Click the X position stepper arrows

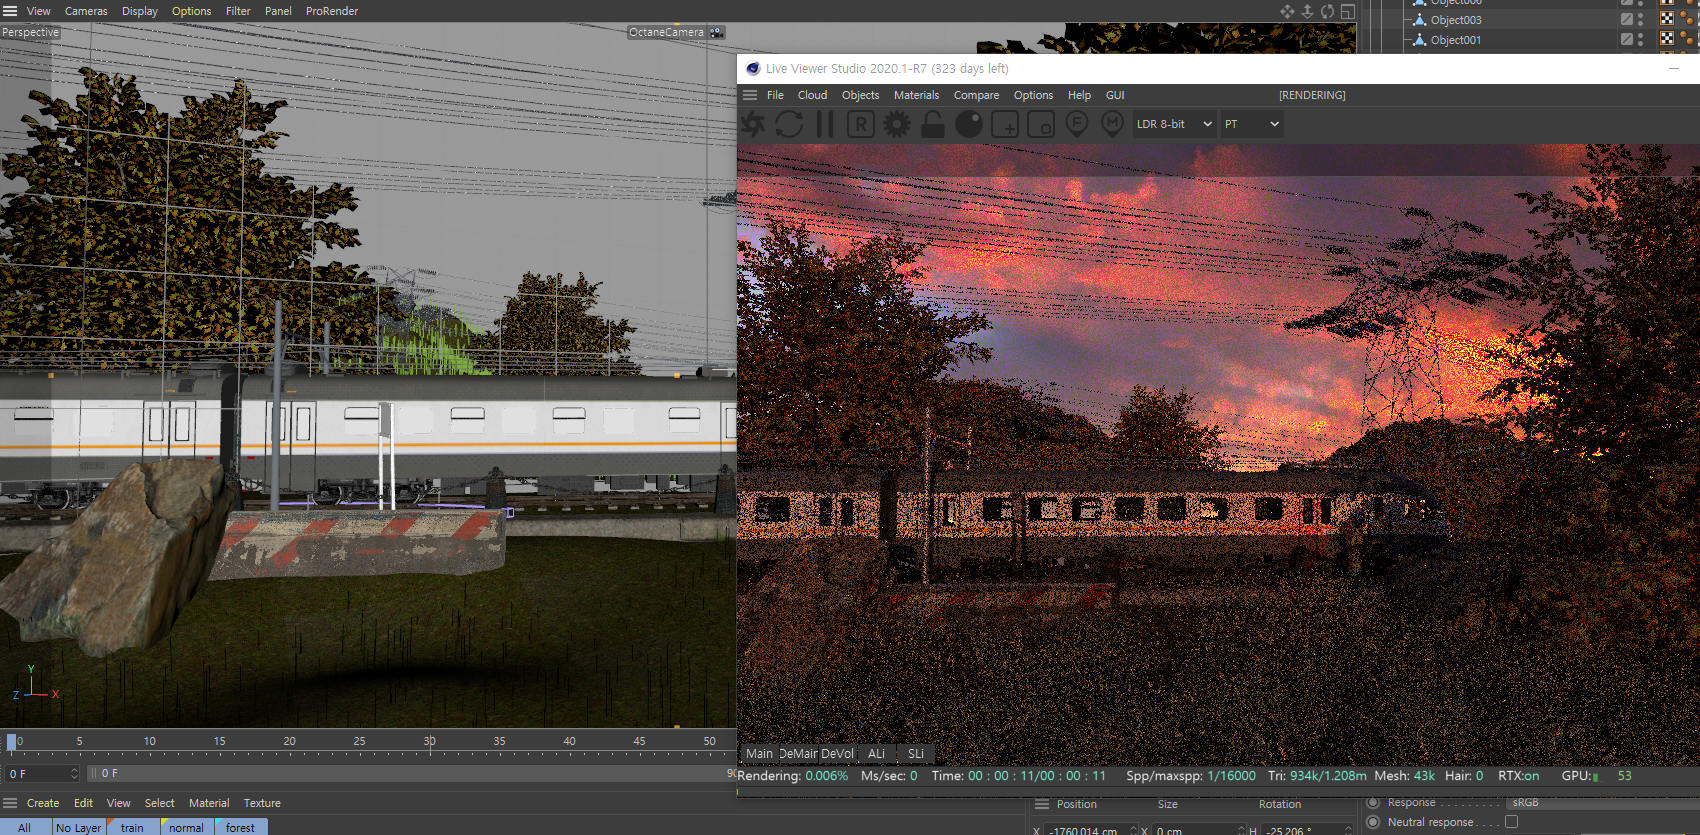click(1133, 830)
